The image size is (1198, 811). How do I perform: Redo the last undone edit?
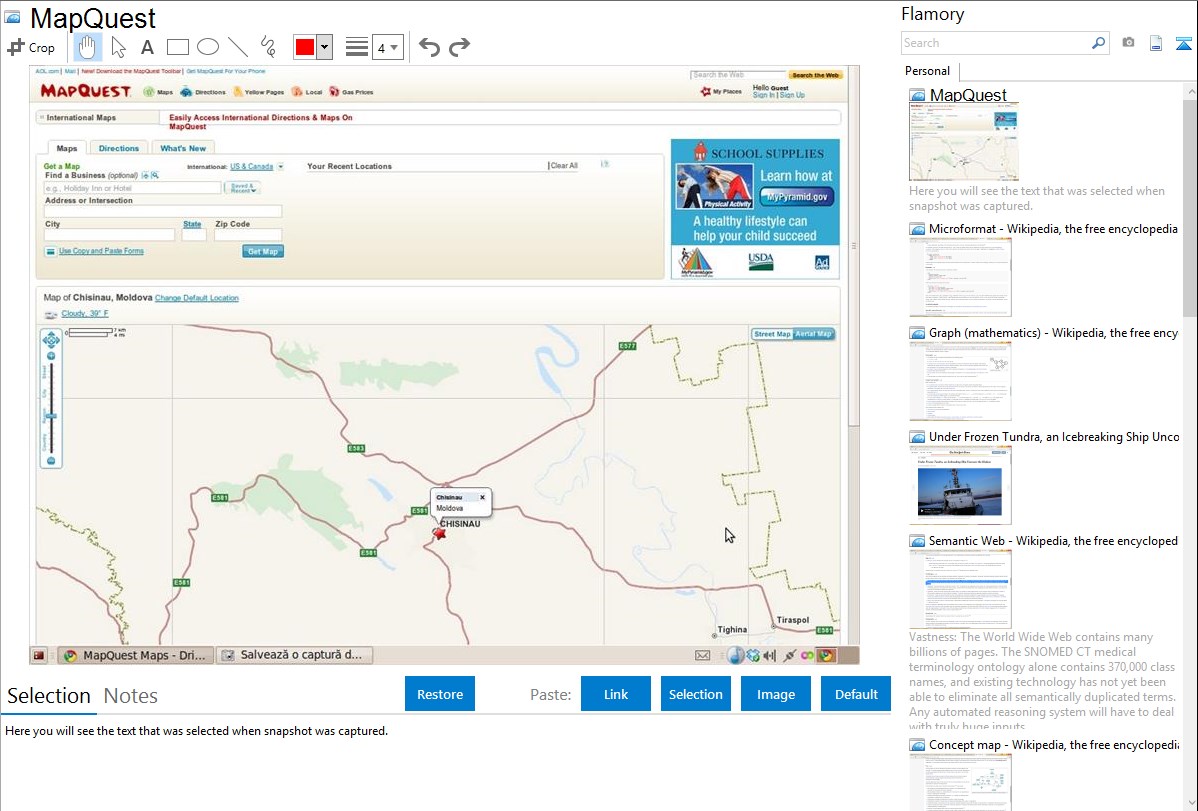pos(459,47)
